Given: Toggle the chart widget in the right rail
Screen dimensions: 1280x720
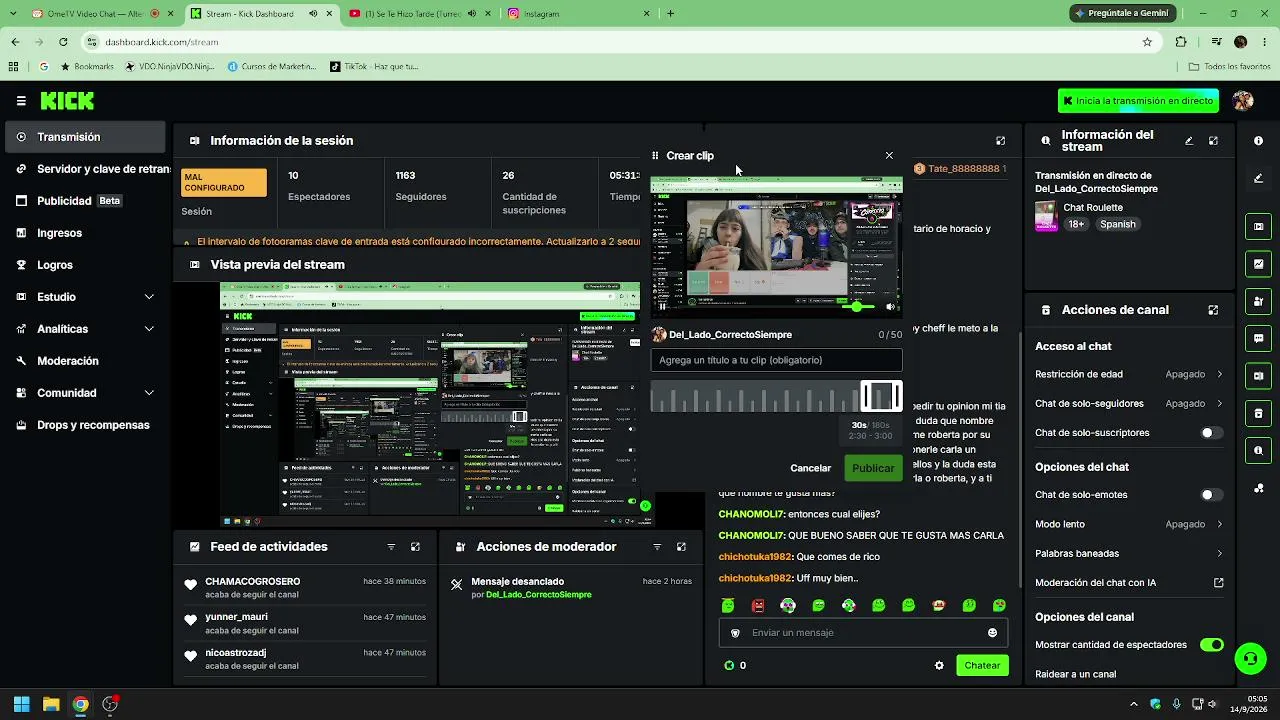Looking at the screenshot, I should (1258, 264).
